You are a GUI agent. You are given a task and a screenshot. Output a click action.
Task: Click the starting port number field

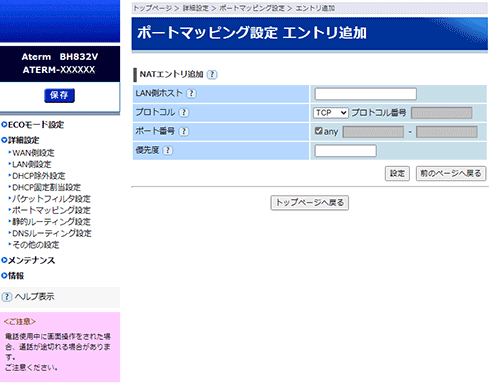click(x=373, y=132)
